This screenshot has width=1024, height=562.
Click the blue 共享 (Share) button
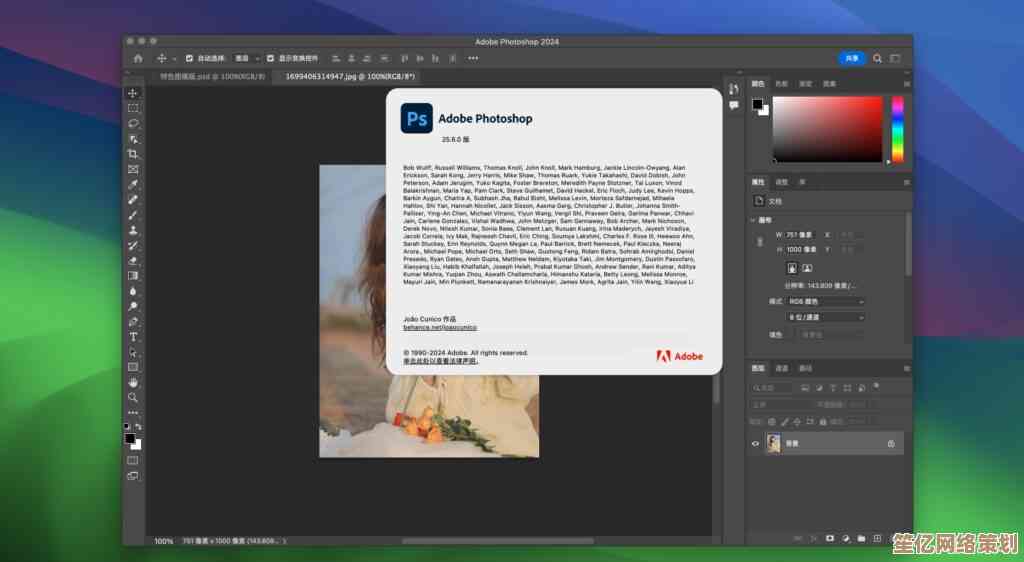pyautogui.click(x=851, y=59)
